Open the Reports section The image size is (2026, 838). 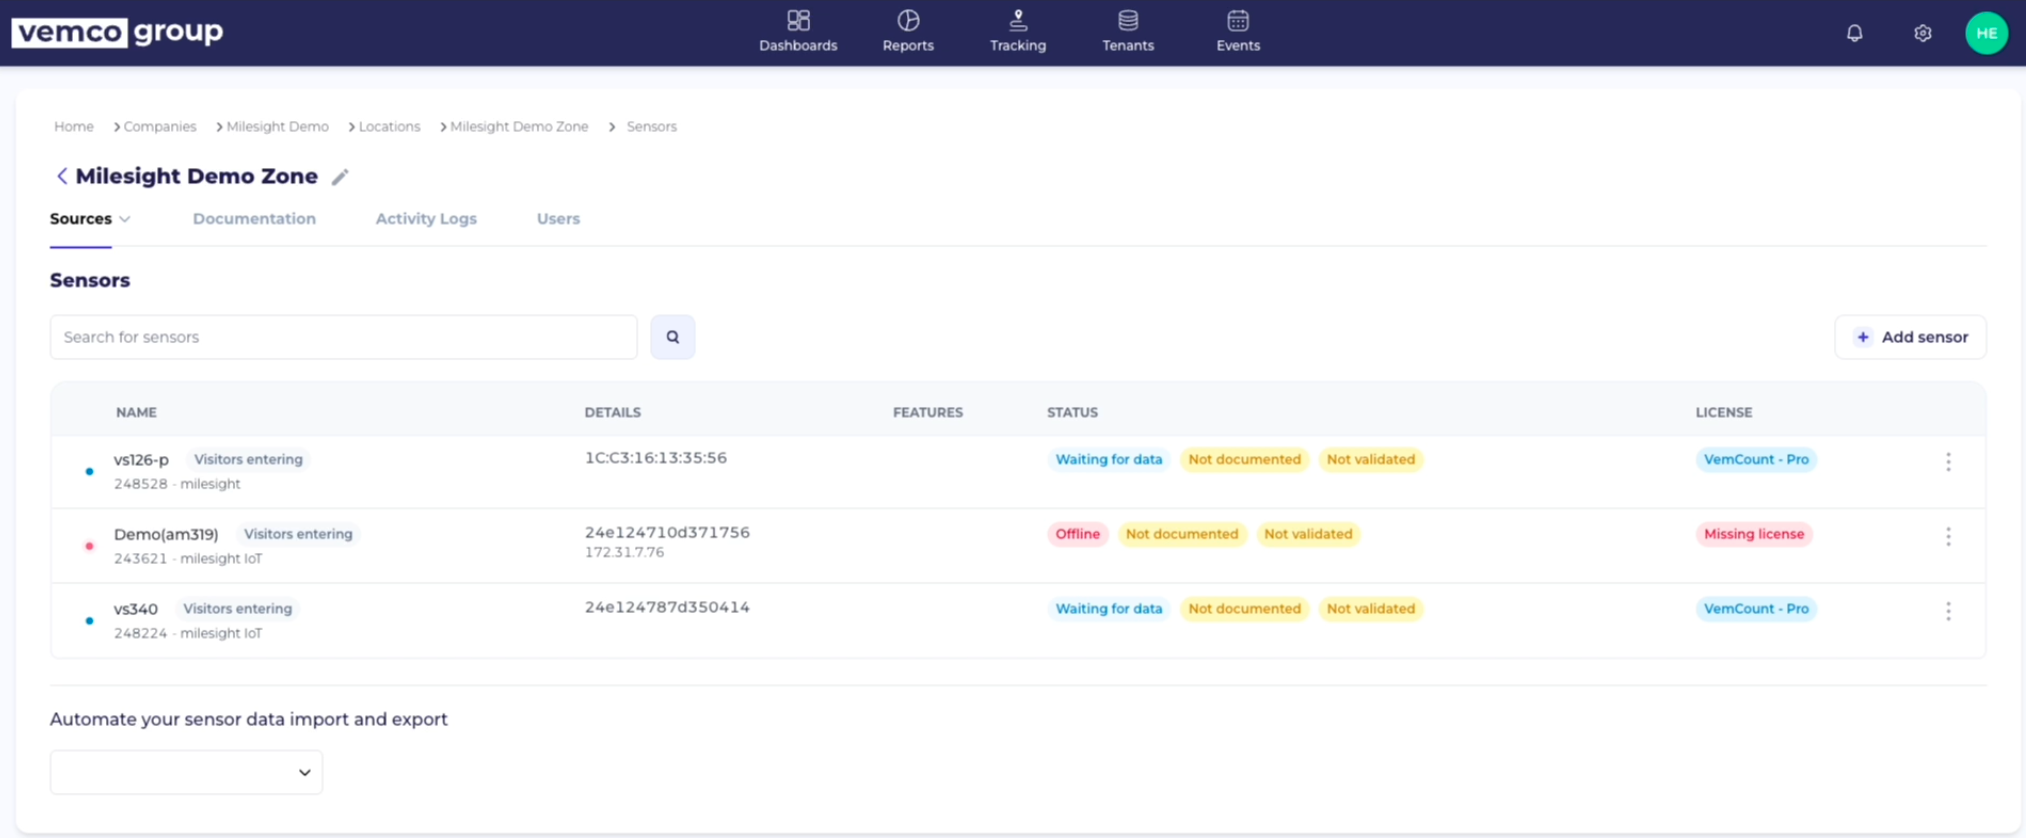(x=908, y=32)
